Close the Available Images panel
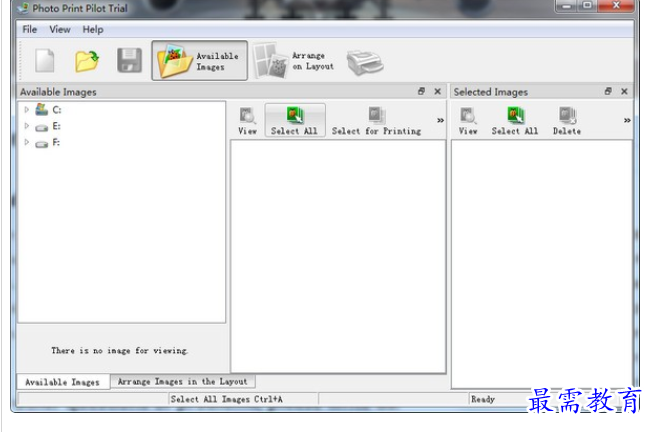The height and width of the screenshot is (432, 650). 437,91
